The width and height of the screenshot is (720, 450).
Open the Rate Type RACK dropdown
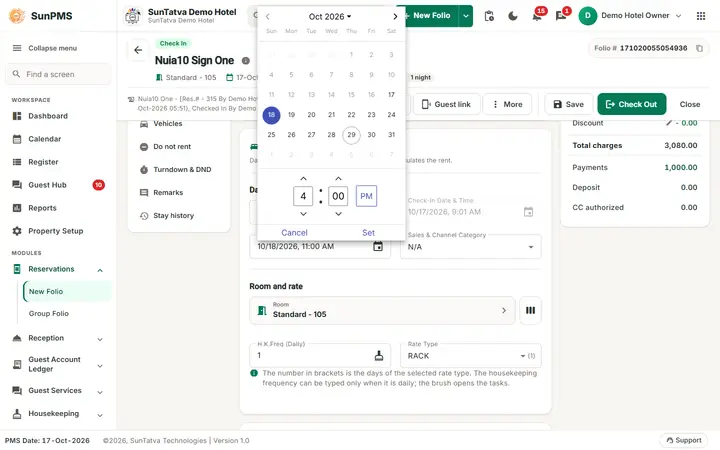point(470,356)
